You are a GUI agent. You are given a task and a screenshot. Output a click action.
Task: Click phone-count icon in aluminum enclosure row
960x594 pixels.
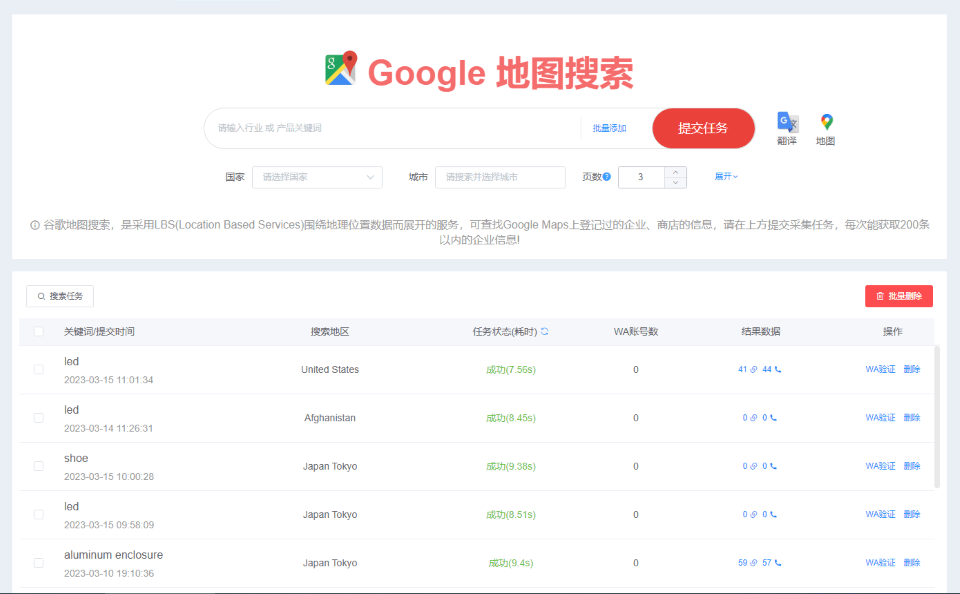pos(778,563)
